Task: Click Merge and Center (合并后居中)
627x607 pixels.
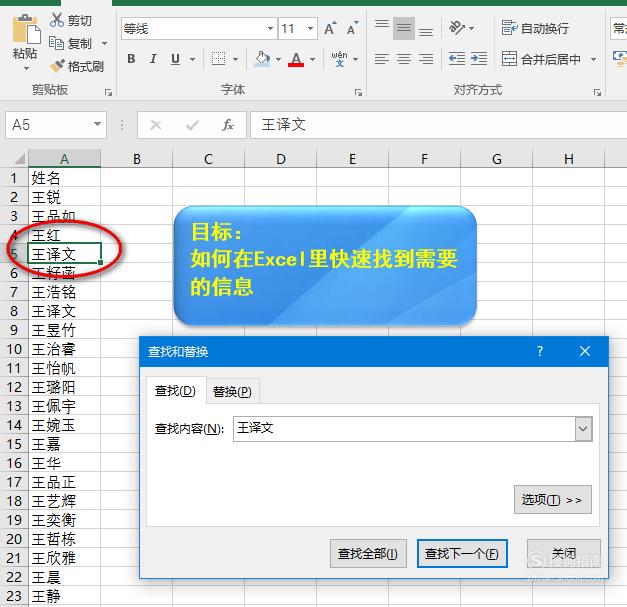Action: (541, 59)
